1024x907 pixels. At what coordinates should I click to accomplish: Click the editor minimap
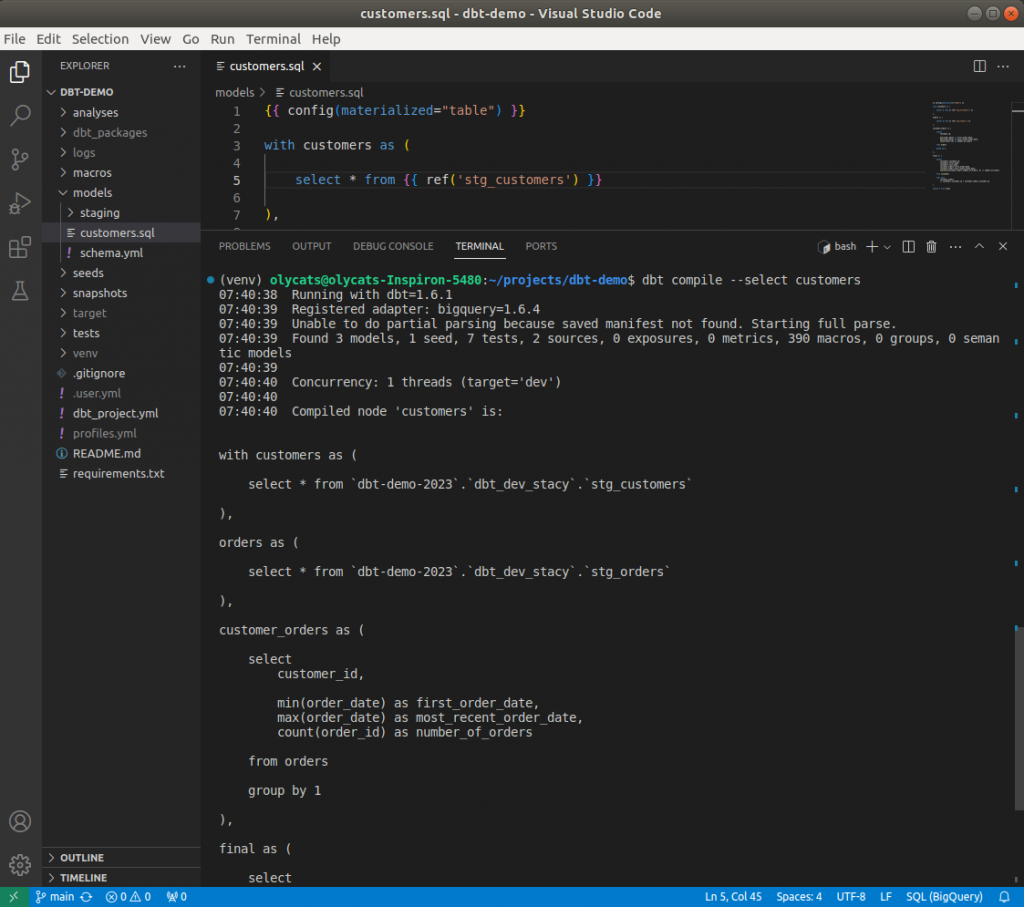point(969,145)
